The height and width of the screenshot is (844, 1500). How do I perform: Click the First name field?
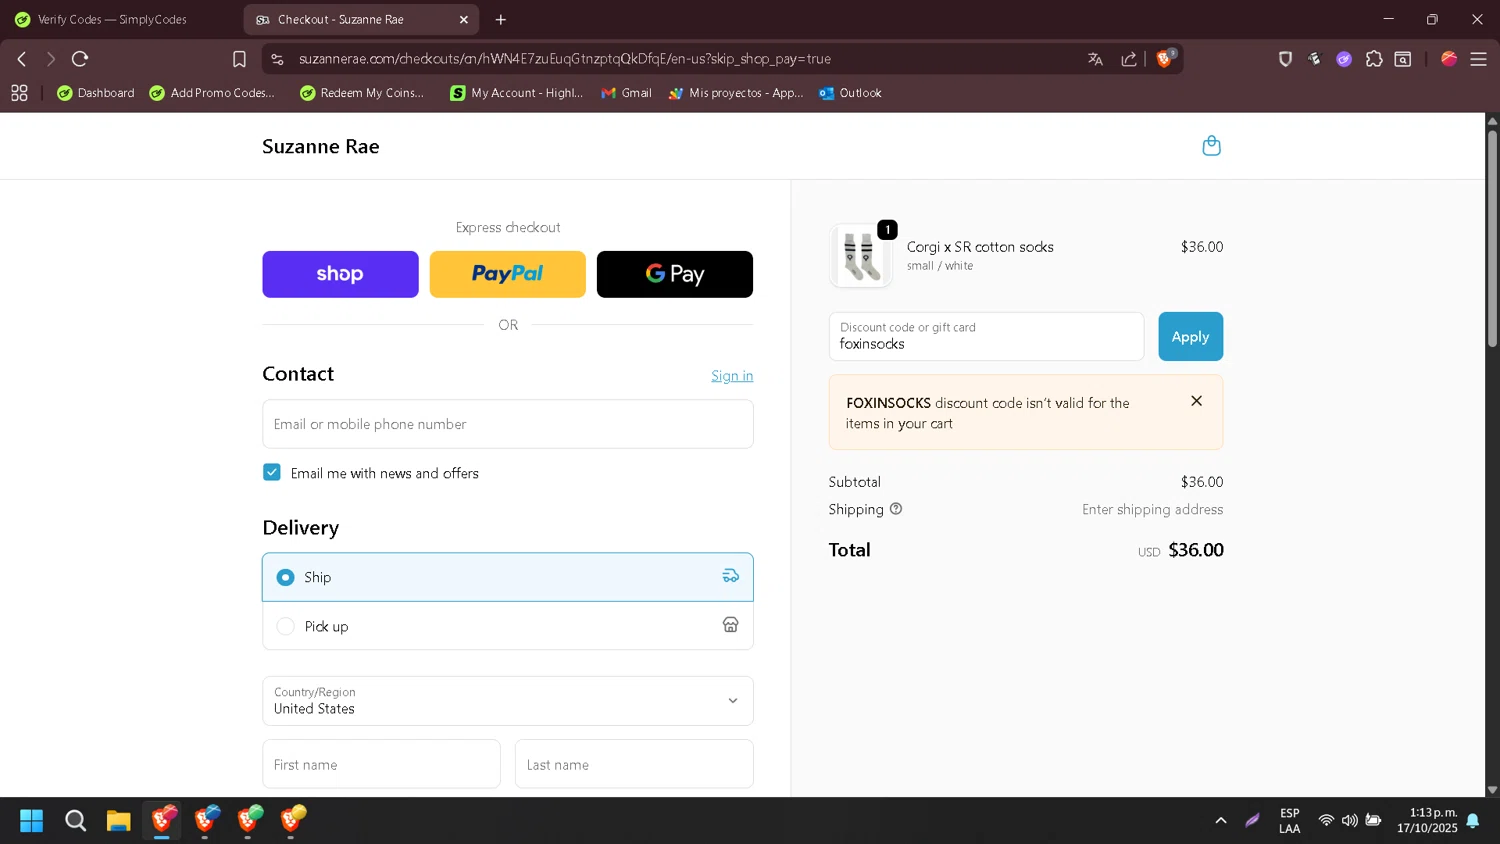381,764
